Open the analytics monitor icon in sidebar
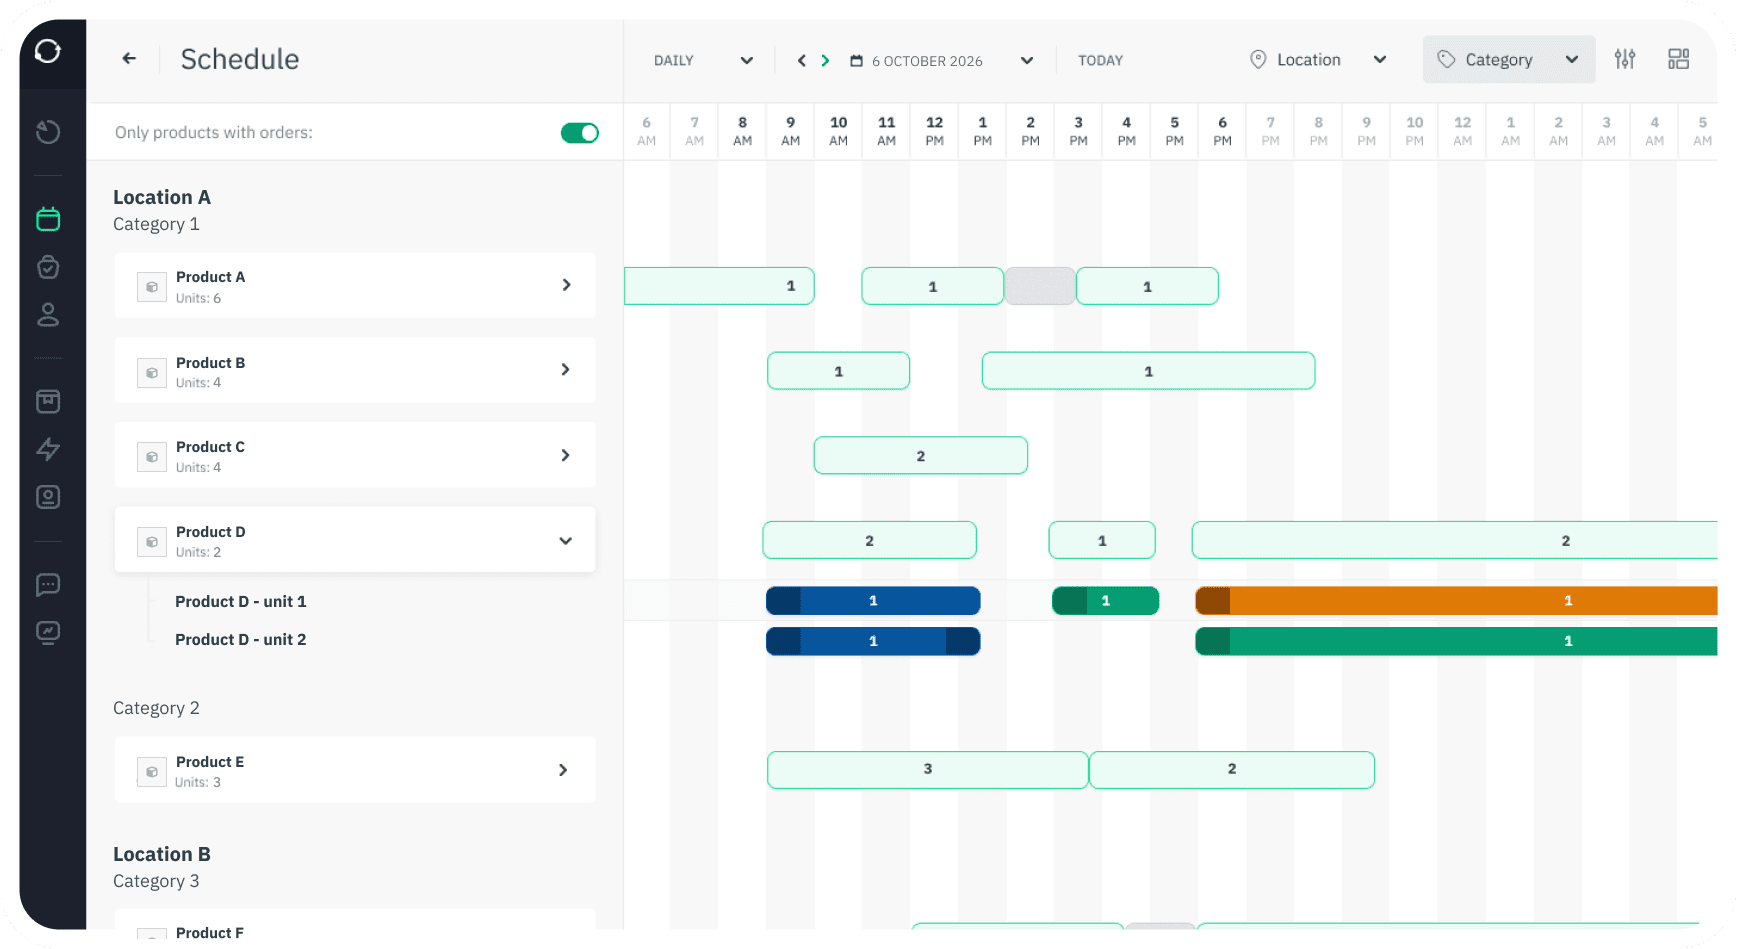The width and height of the screenshot is (1737, 949). tap(48, 632)
